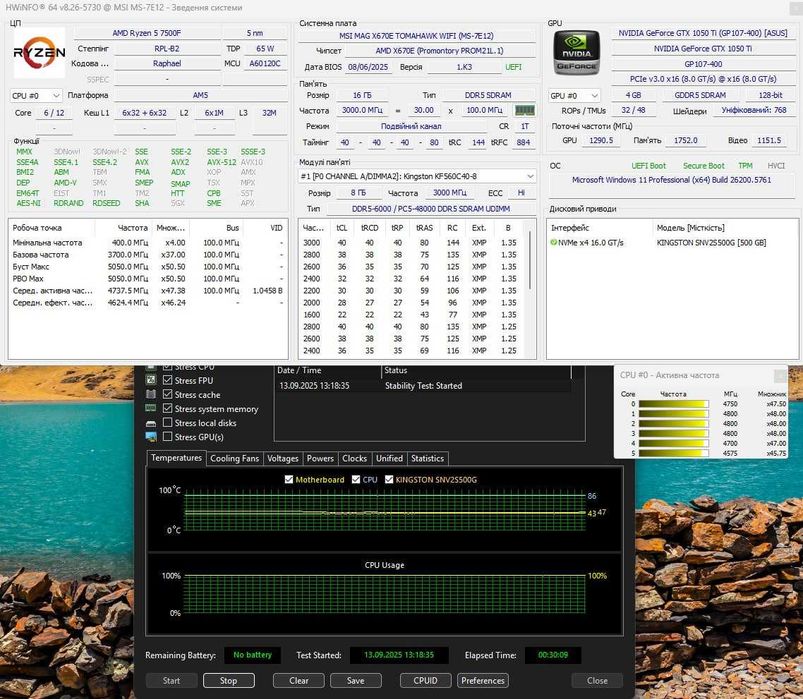Click the BIOS date 08/06/2025 field
This screenshot has width=803, height=699.
(x=368, y=67)
